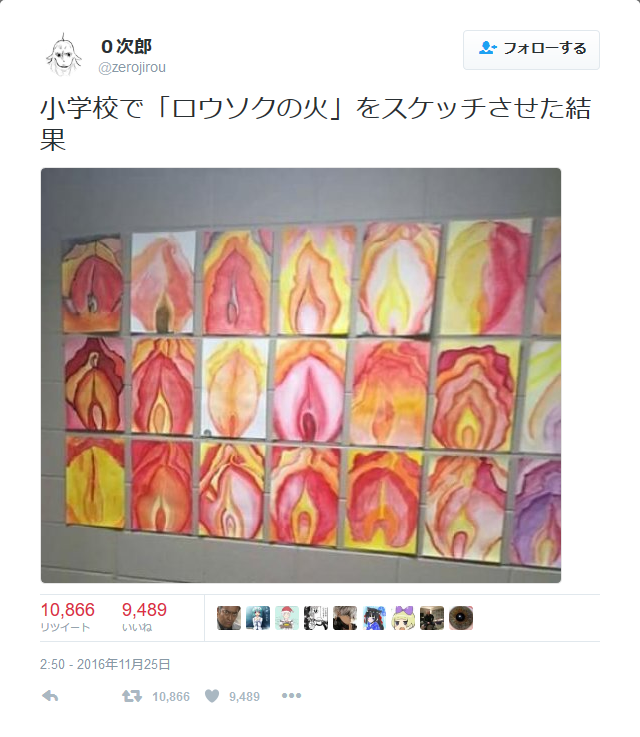640x737 pixels.
Task: Open the attached wall paintings photo
Action: tap(301, 375)
